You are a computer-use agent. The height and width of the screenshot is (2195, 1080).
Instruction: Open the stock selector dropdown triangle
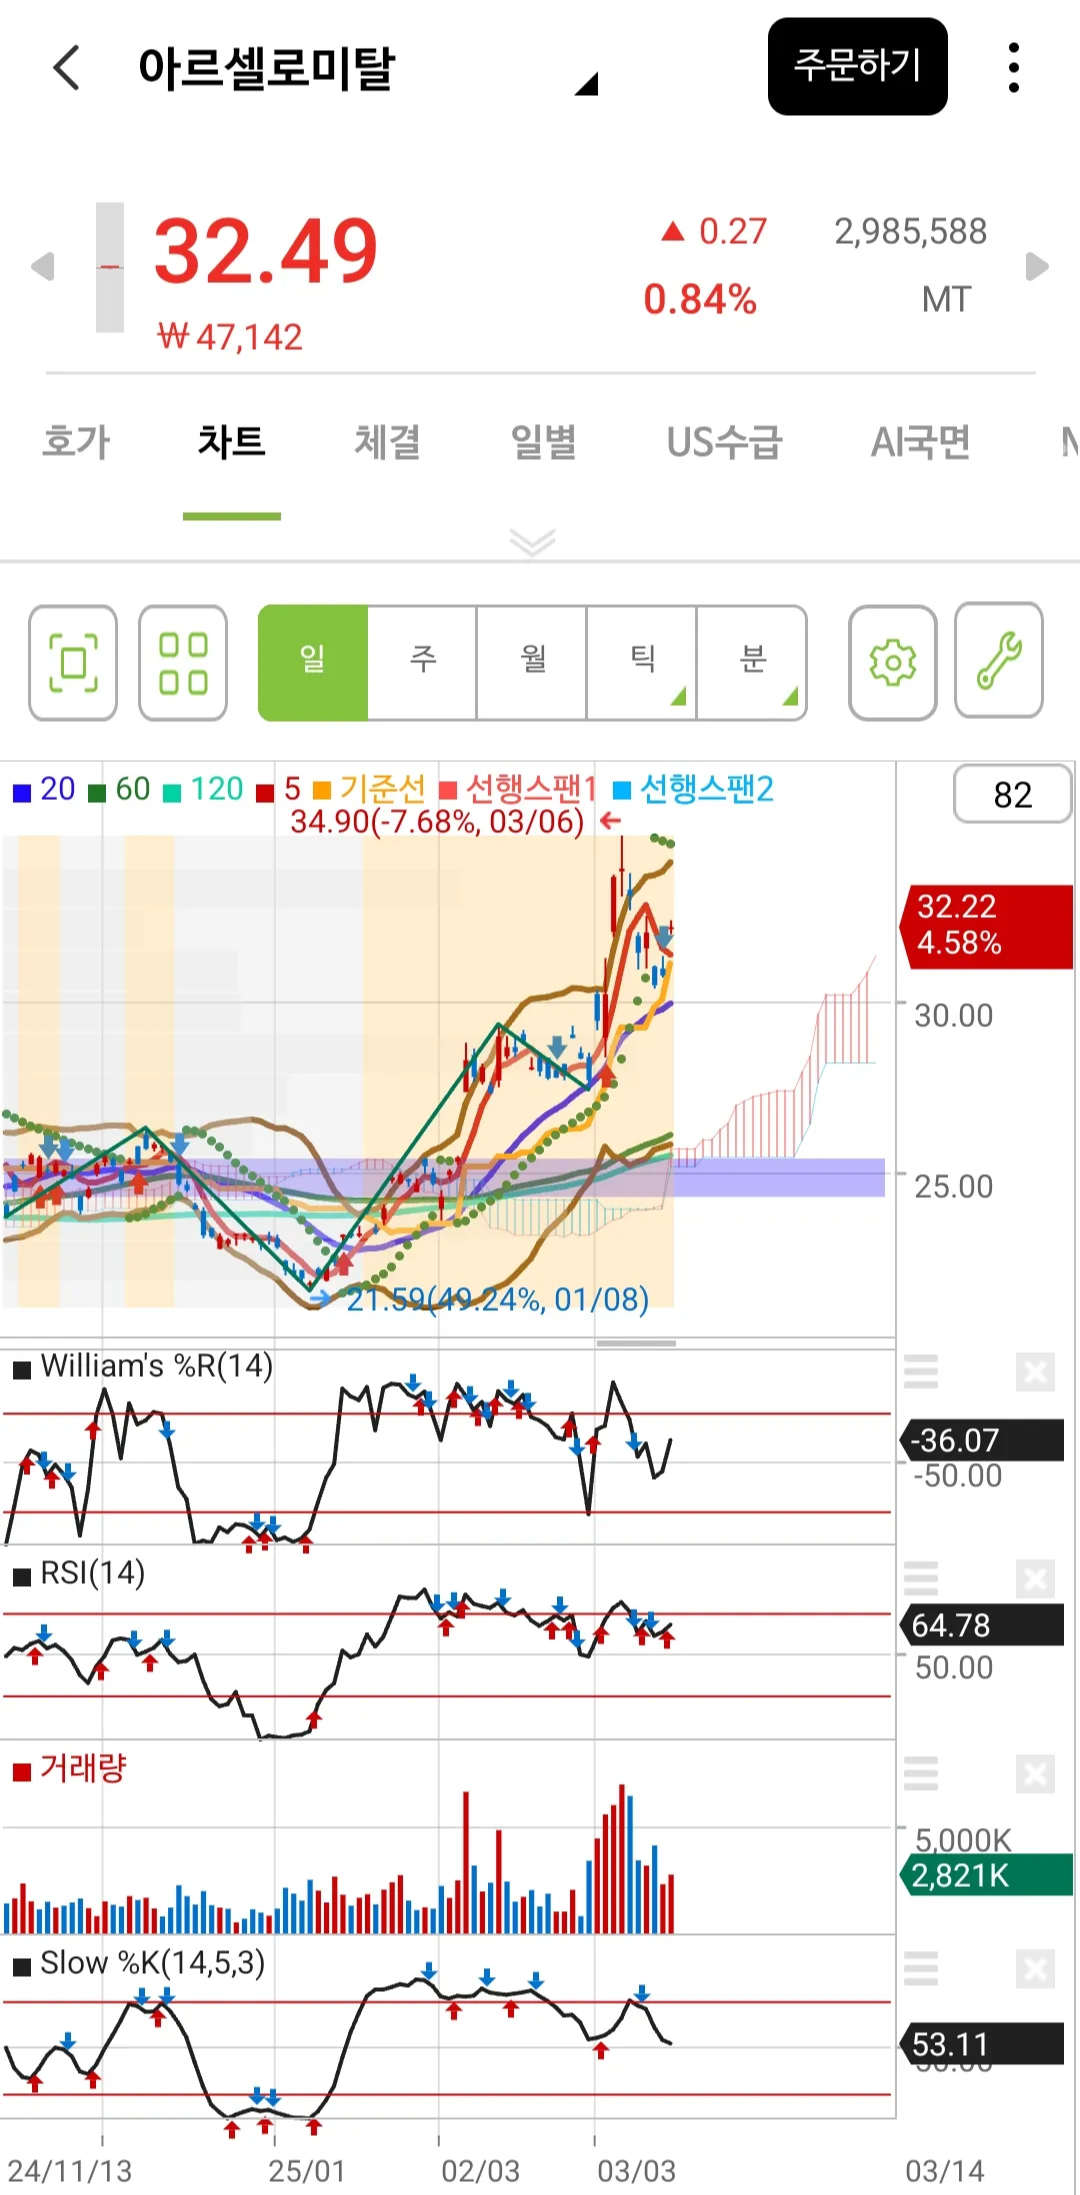[x=586, y=84]
